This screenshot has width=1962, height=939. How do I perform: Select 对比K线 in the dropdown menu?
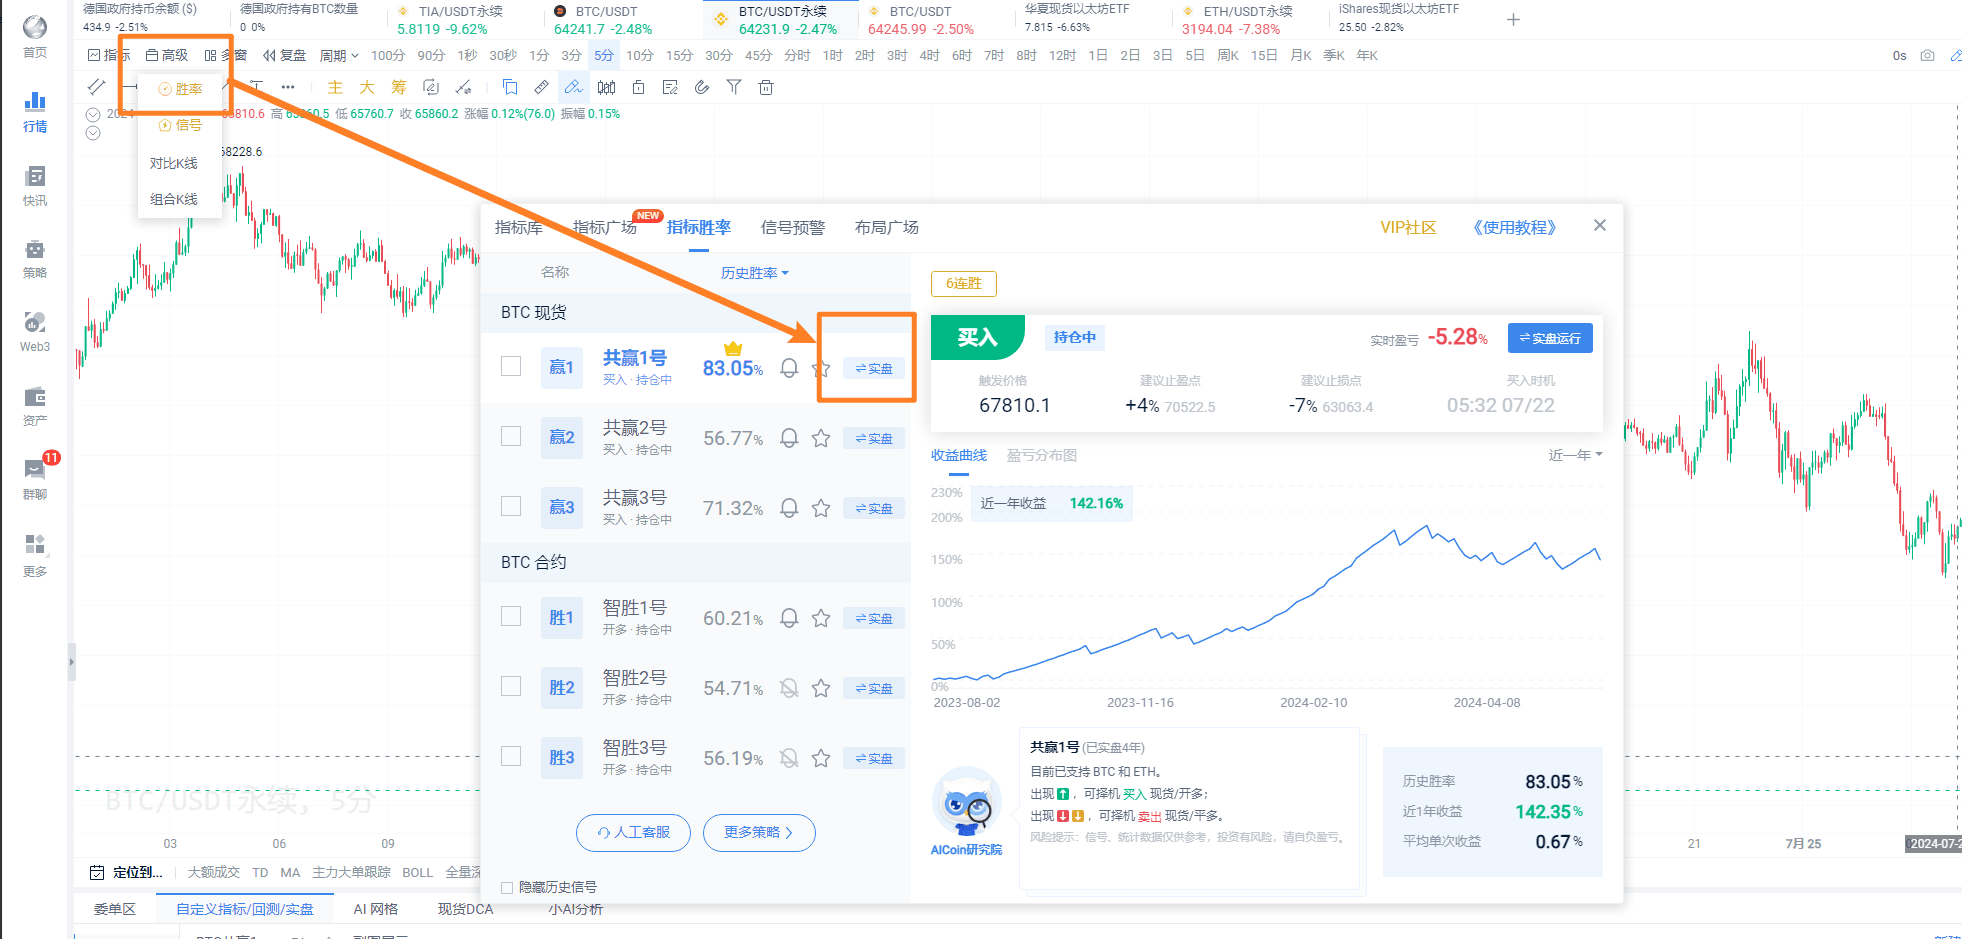click(x=174, y=163)
